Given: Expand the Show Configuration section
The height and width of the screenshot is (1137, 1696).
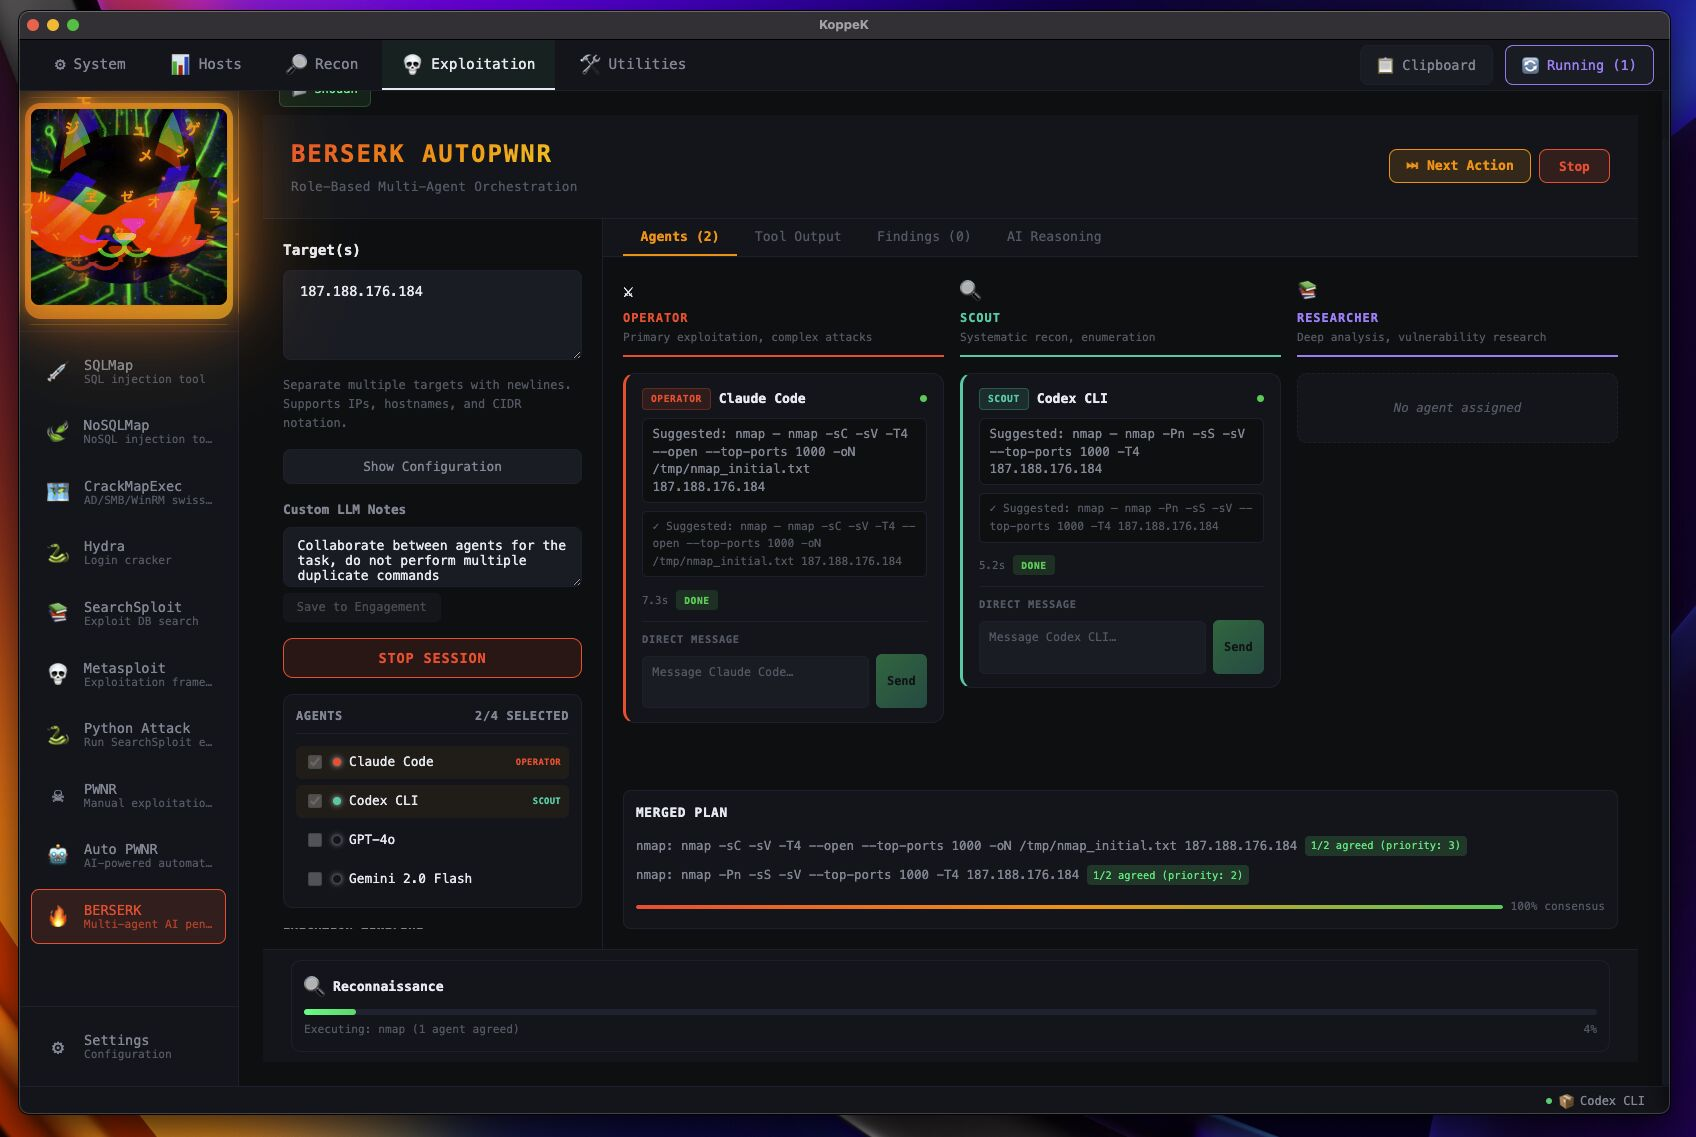Looking at the screenshot, I should click(x=432, y=467).
